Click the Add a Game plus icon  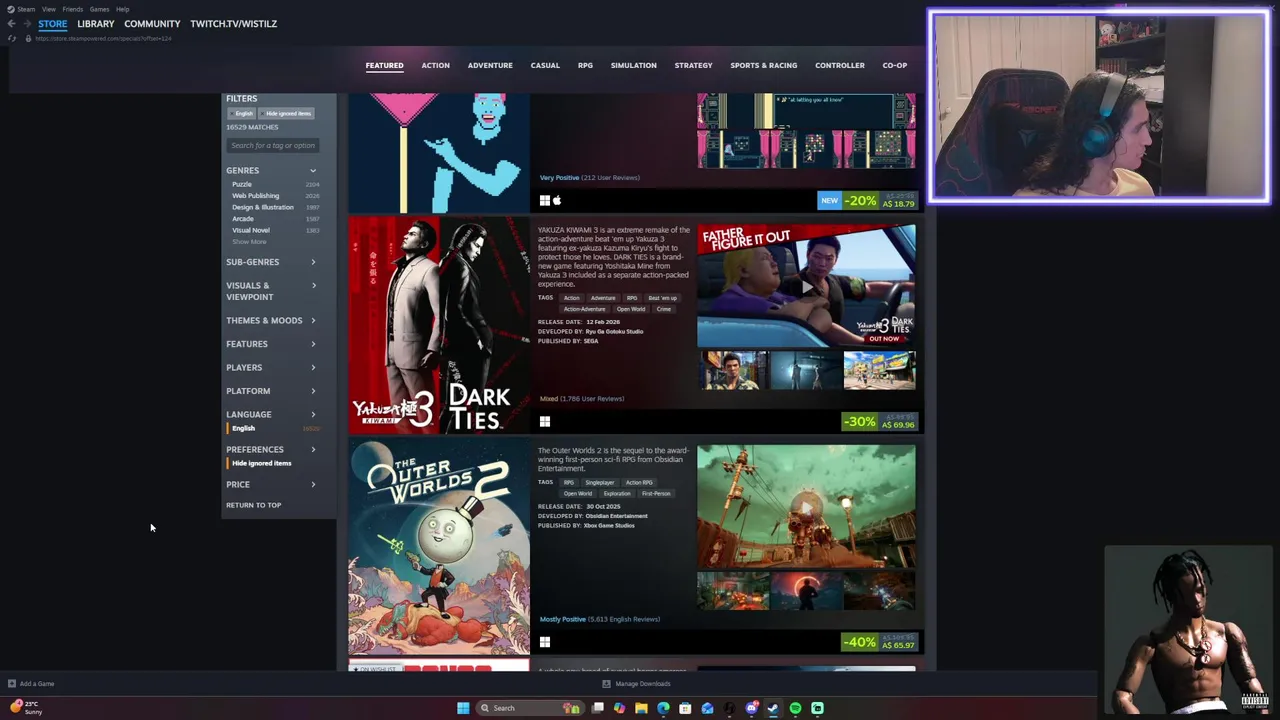click(x=11, y=684)
